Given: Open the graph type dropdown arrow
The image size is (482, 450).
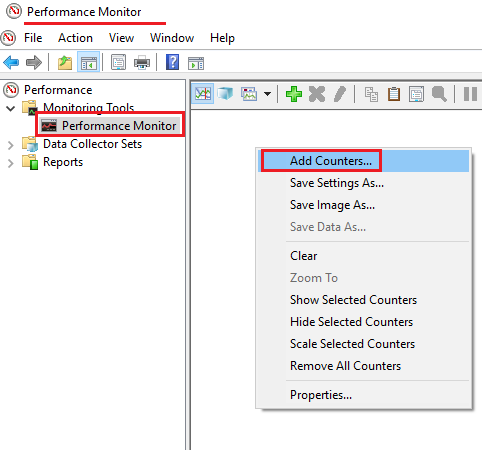Looking at the screenshot, I should [x=267, y=94].
